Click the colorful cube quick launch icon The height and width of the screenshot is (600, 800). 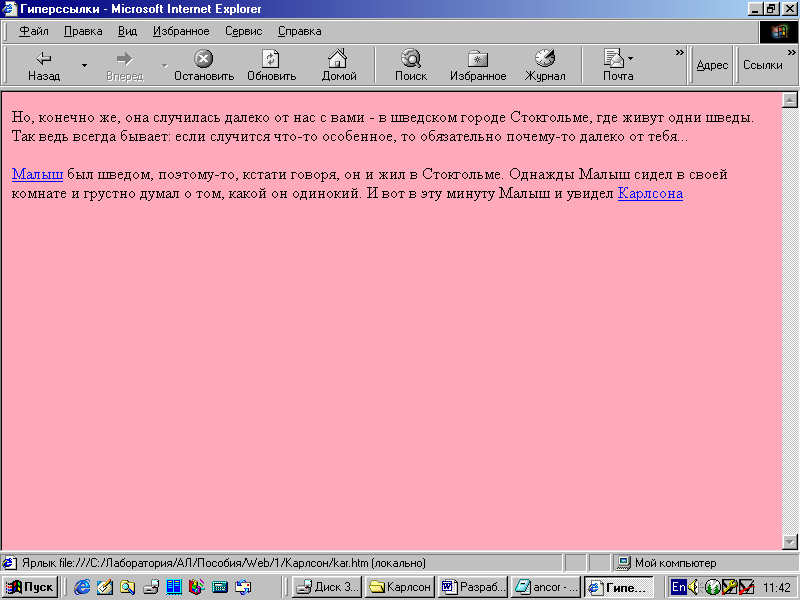coord(196,587)
